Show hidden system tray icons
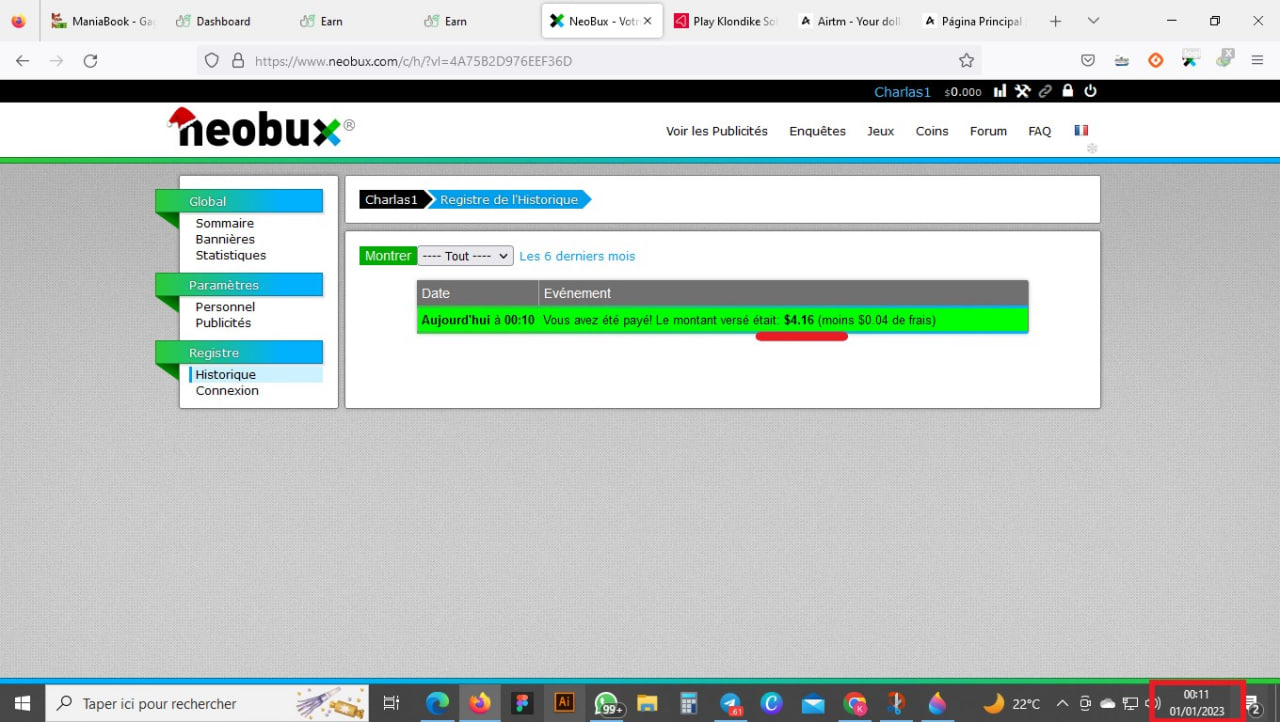Image resolution: width=1280 pixels, height=722 pixels. pyautogui.click(x=1062, y=703)
